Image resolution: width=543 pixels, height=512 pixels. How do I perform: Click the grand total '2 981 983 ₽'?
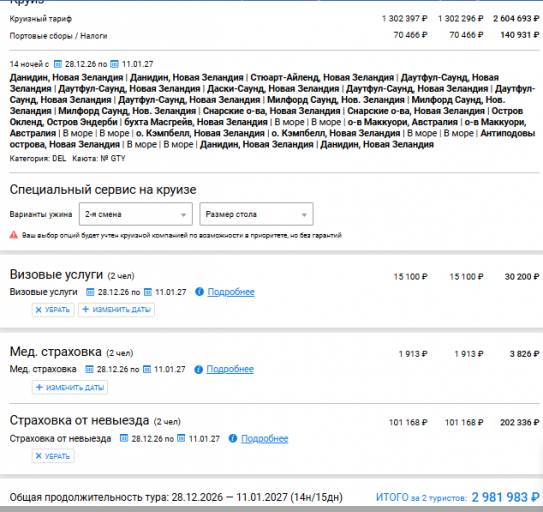tap(506, 497)
